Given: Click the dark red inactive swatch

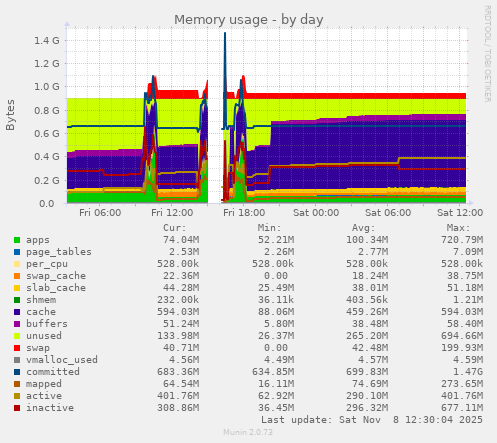Looking at the screenshot, I should point(17,408).
